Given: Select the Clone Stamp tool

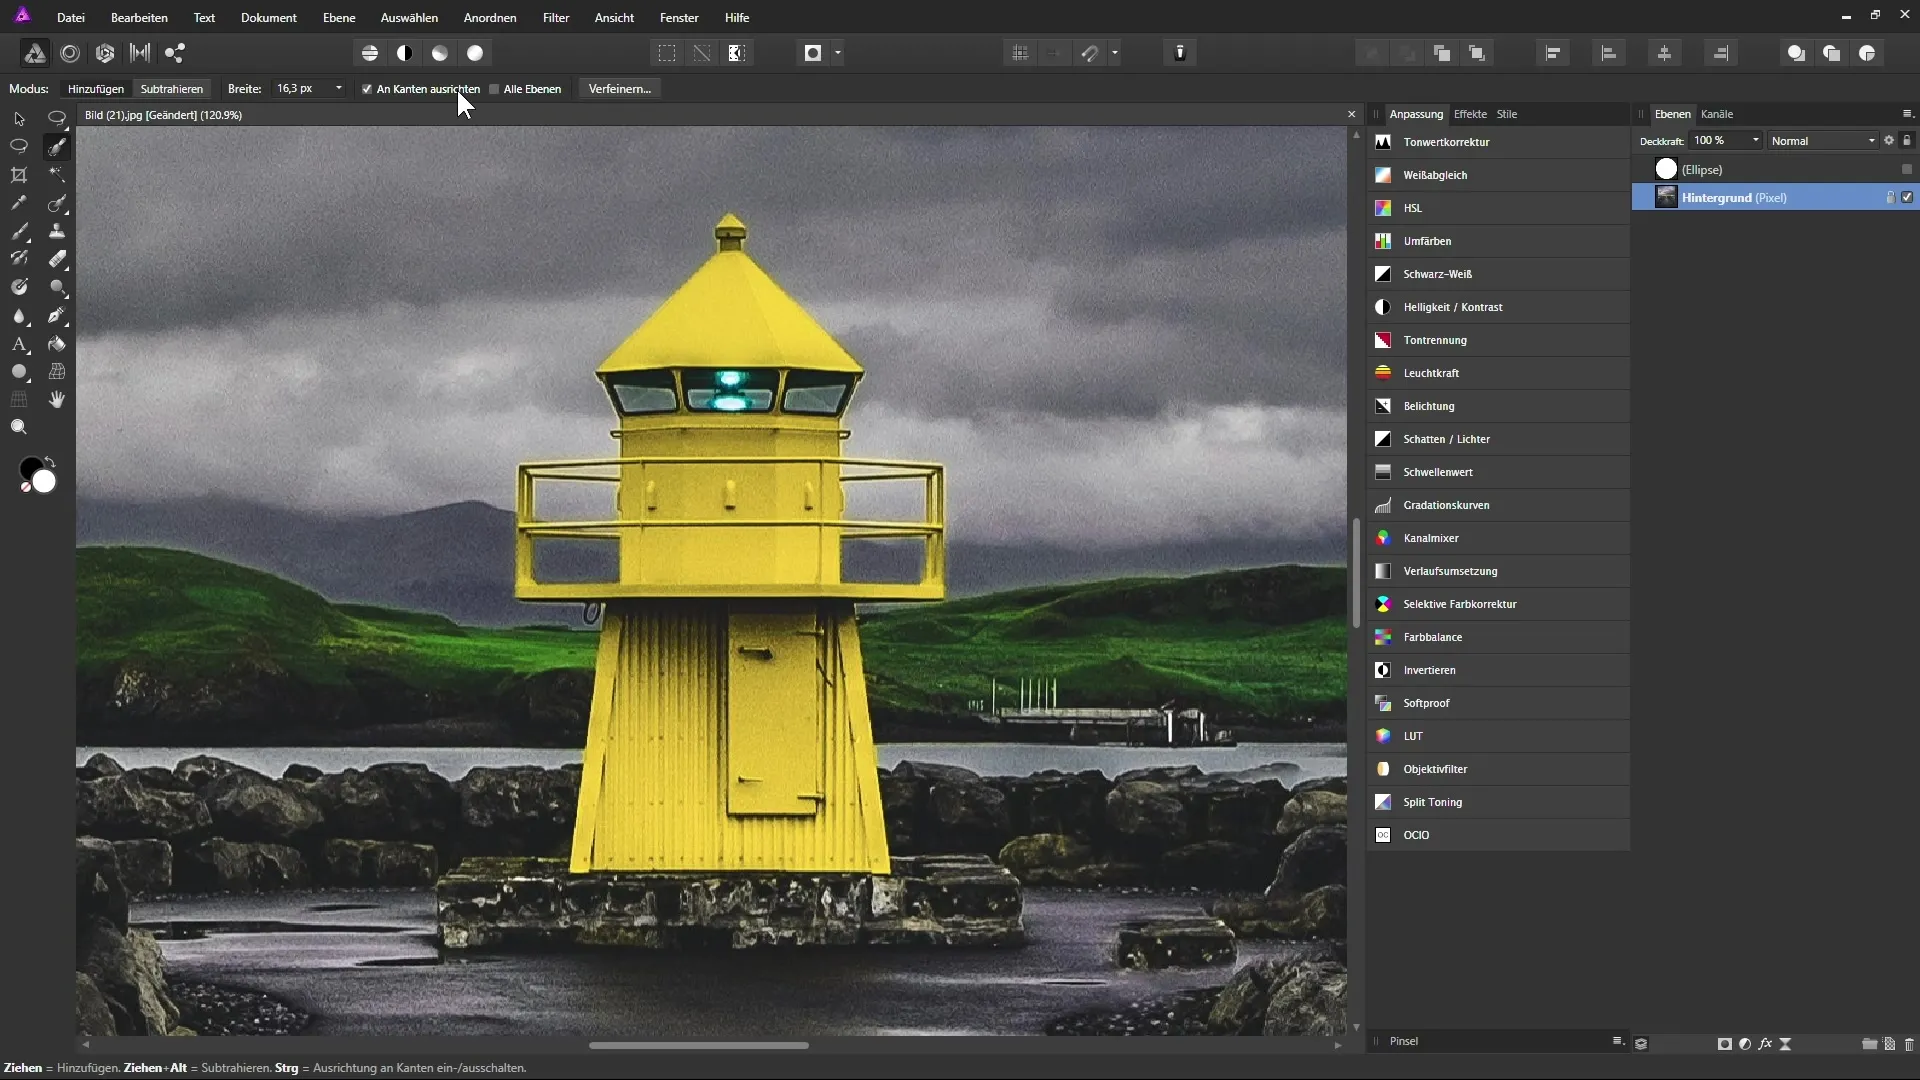Looking at the screenshot, I should point(57,231).
